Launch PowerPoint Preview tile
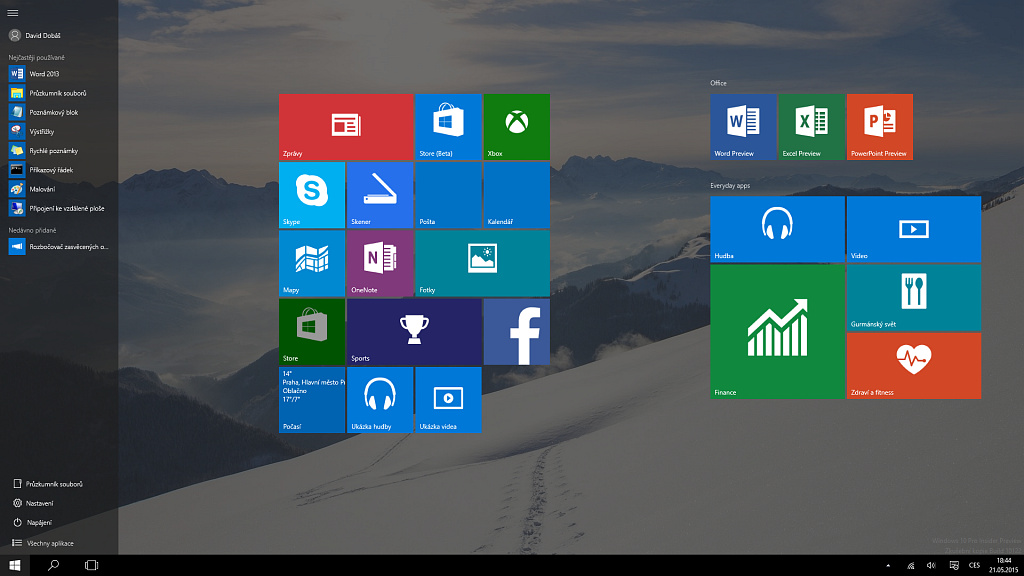The width and height of the screenshot is (1024, 576). click(x=880, y=127)
